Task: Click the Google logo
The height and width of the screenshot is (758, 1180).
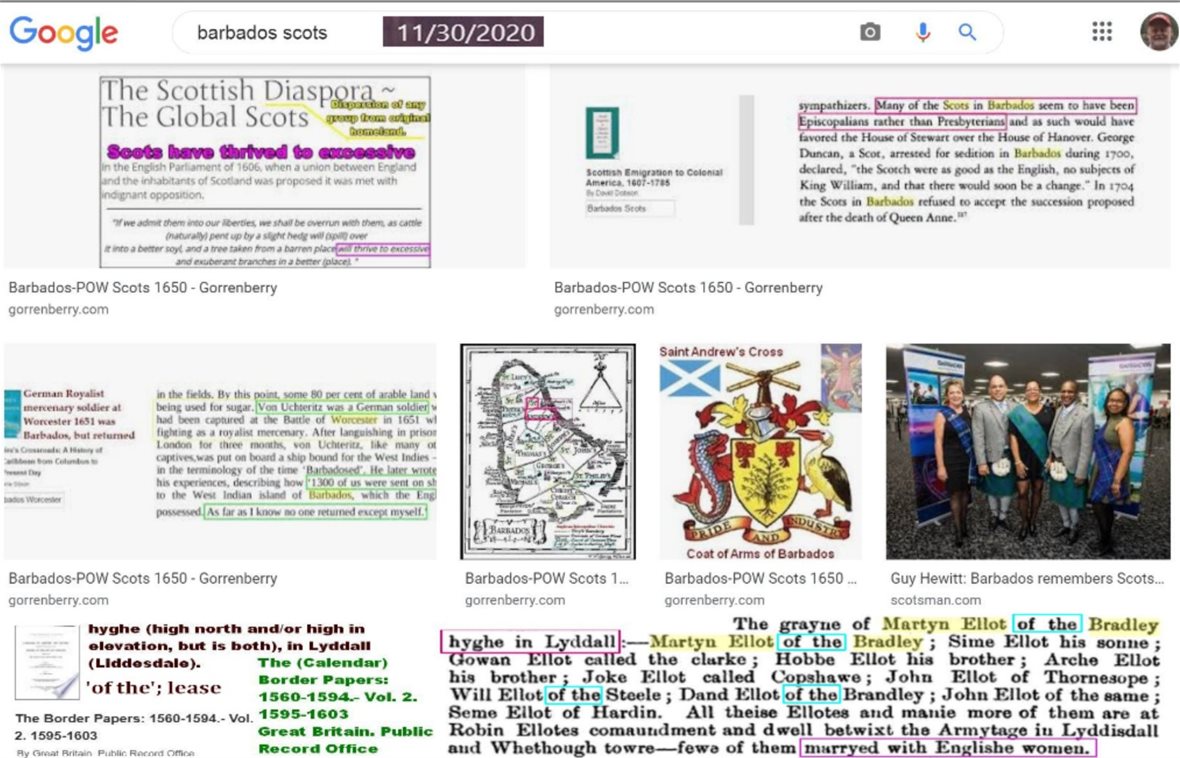Action: coord(63,32)
